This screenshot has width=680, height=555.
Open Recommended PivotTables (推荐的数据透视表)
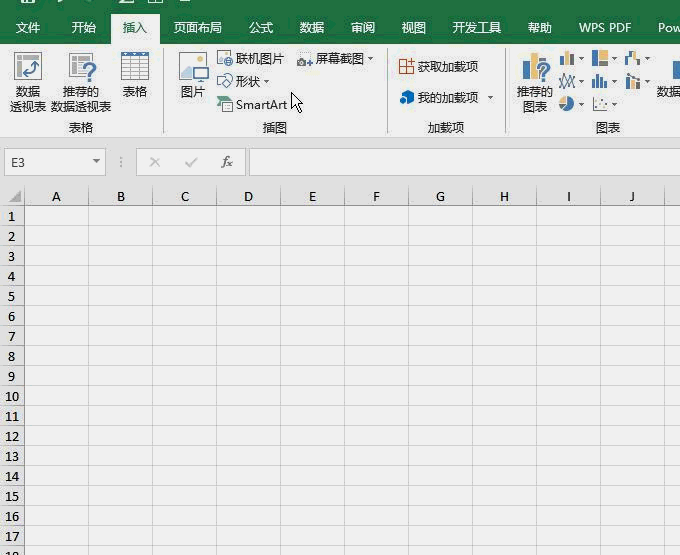pyautogui.click(x=81, y=80)
